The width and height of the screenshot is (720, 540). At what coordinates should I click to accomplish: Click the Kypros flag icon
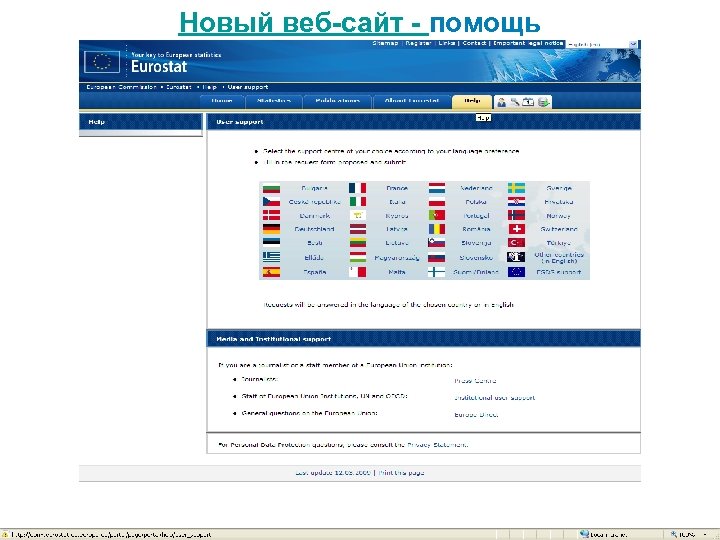pyautogui.click(x=357, y=215)
